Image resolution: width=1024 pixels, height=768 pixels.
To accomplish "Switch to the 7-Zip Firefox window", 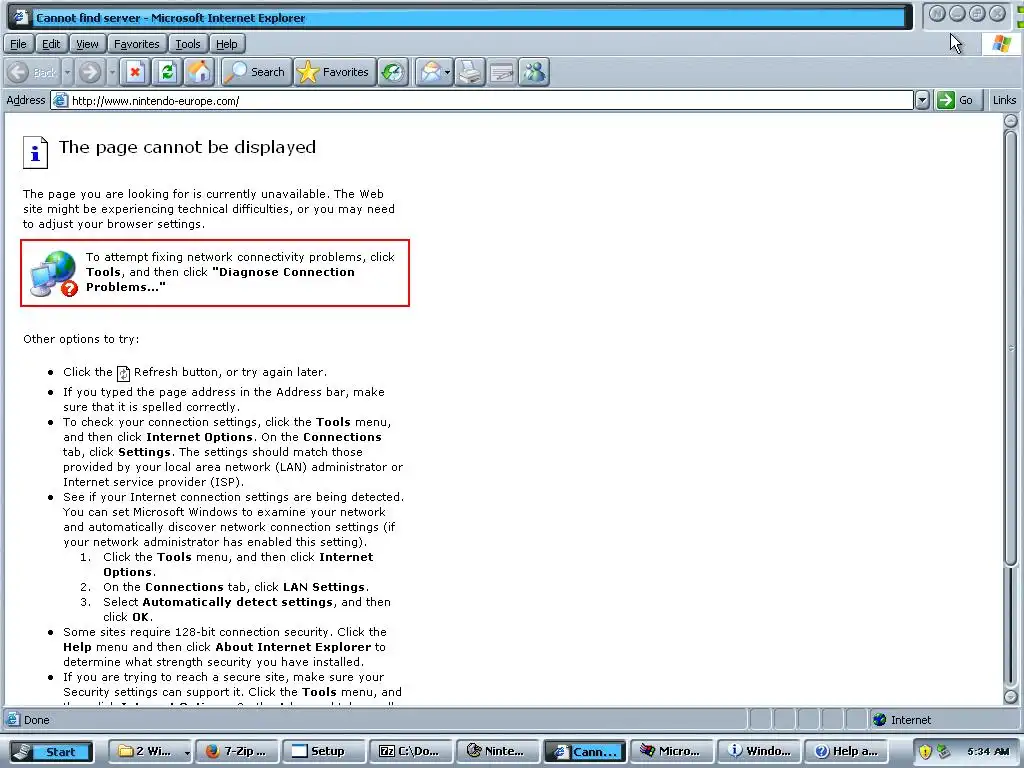I will (x=236, y=751).
